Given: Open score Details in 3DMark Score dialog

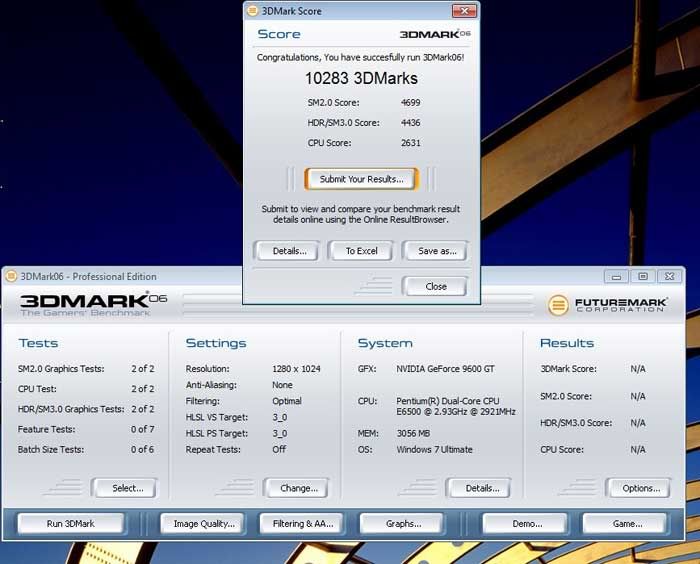Looking at the screenshot, I should [x=287, y=251].
